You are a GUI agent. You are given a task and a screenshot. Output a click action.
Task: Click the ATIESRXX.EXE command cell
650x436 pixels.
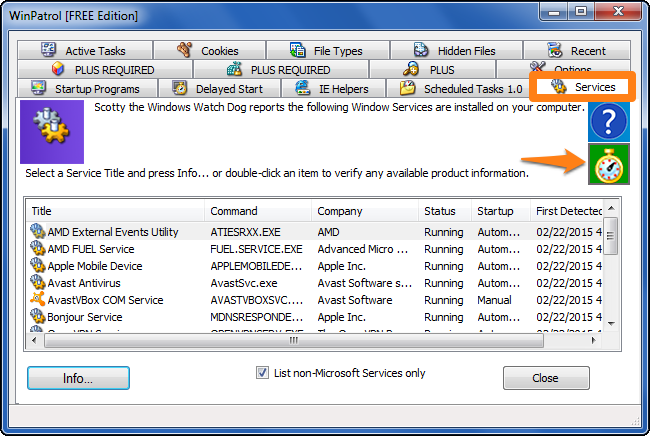coord(245,232)
